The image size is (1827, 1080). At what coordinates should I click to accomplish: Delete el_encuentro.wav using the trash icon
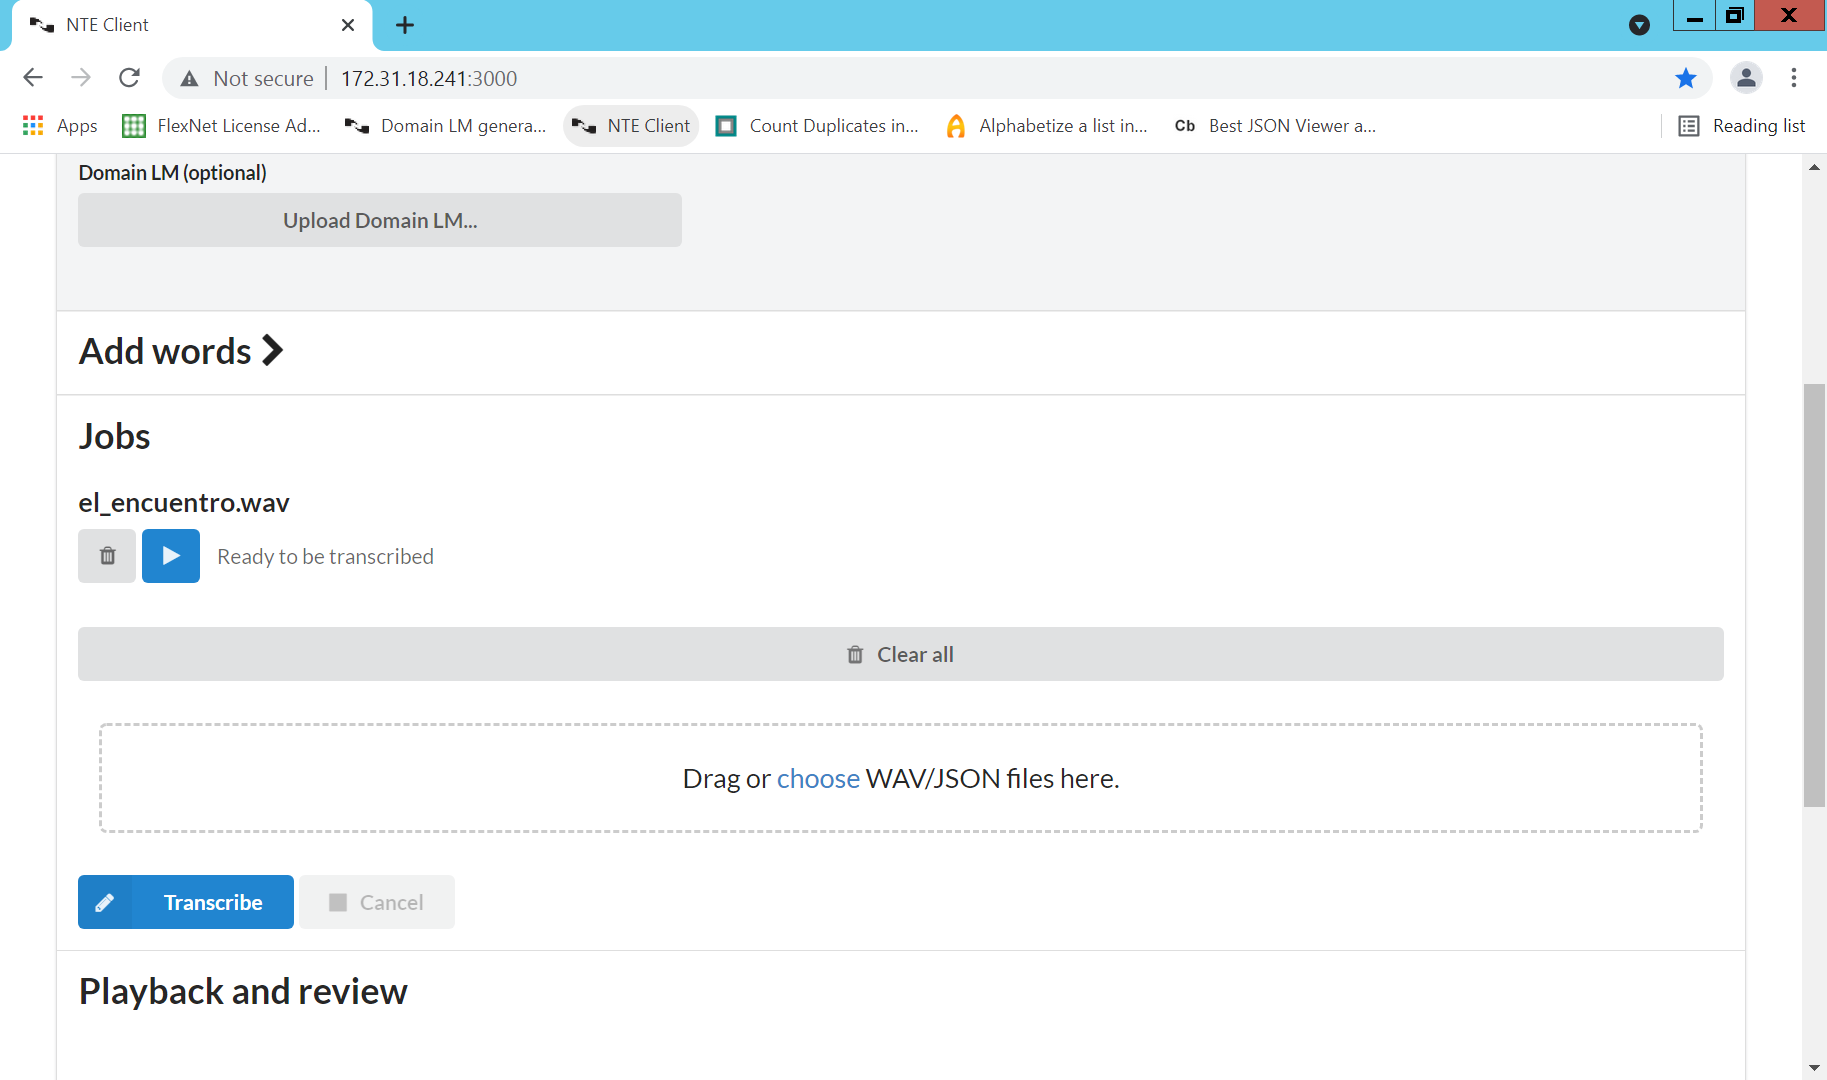[106, 555]
